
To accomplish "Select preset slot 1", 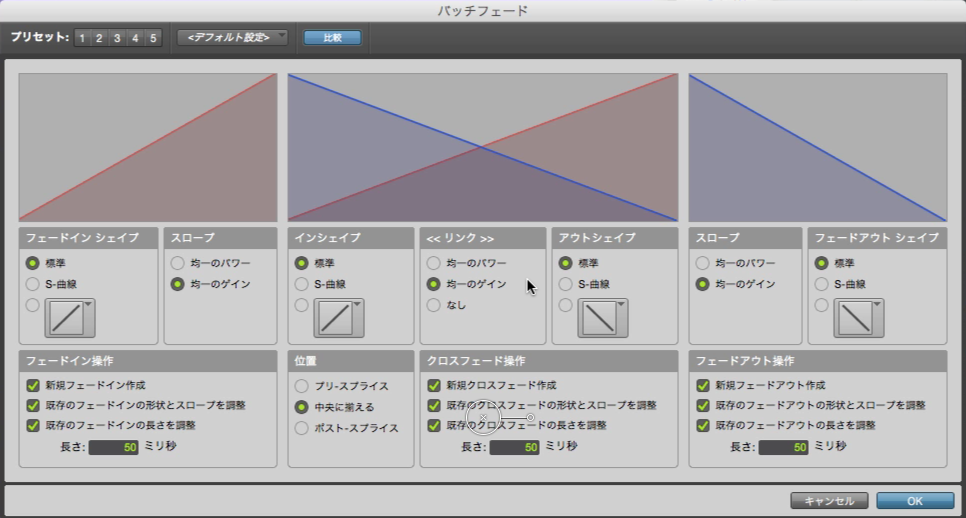I will click(82, 38).
